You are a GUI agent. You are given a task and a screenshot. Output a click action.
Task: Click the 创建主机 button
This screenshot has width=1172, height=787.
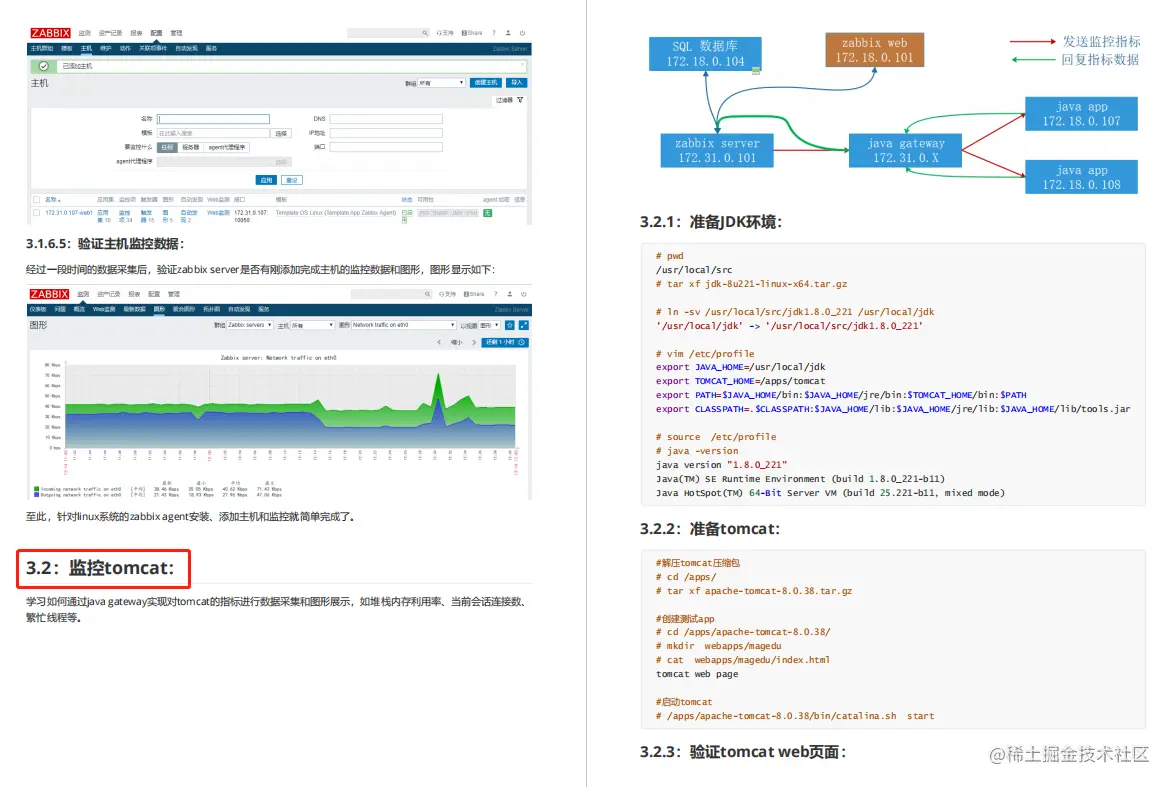tap(485, 82)
